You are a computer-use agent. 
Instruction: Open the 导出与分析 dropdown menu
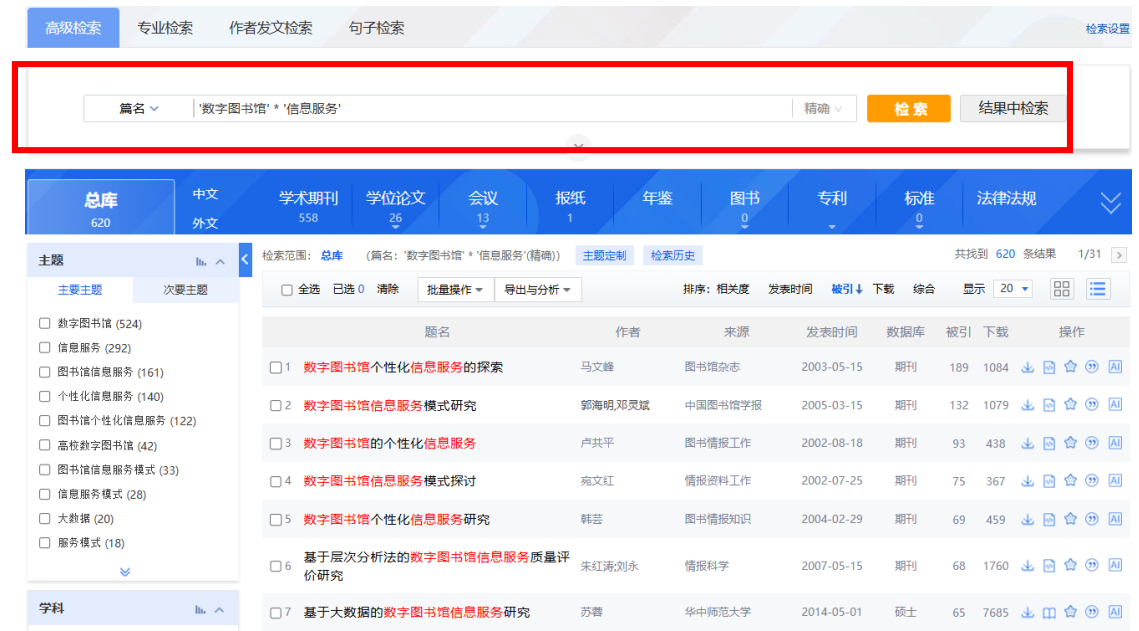pyautogui.click(x=537, y=290)
